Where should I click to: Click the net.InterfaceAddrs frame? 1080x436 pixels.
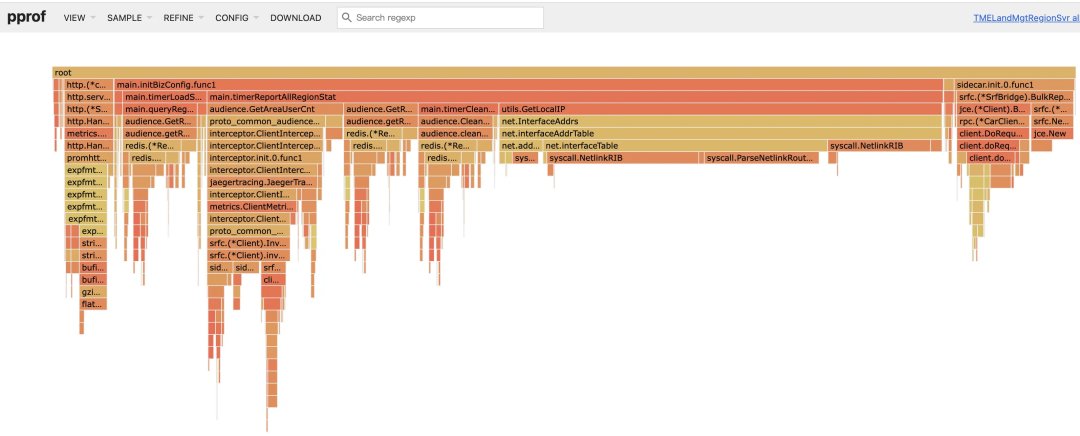pos(720,122)
